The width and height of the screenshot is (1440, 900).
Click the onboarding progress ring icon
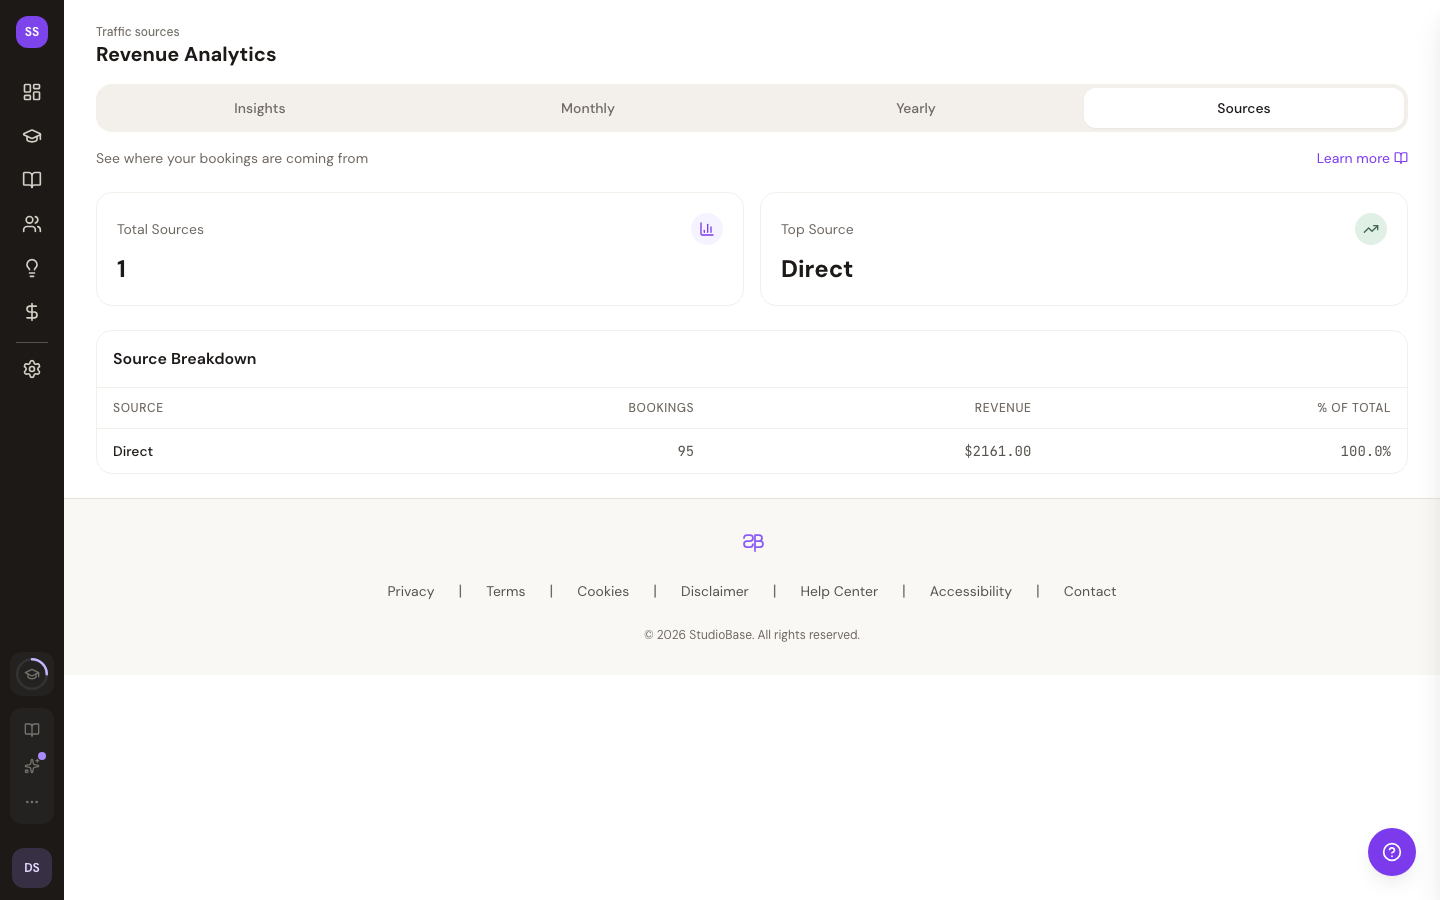[32, 674]
